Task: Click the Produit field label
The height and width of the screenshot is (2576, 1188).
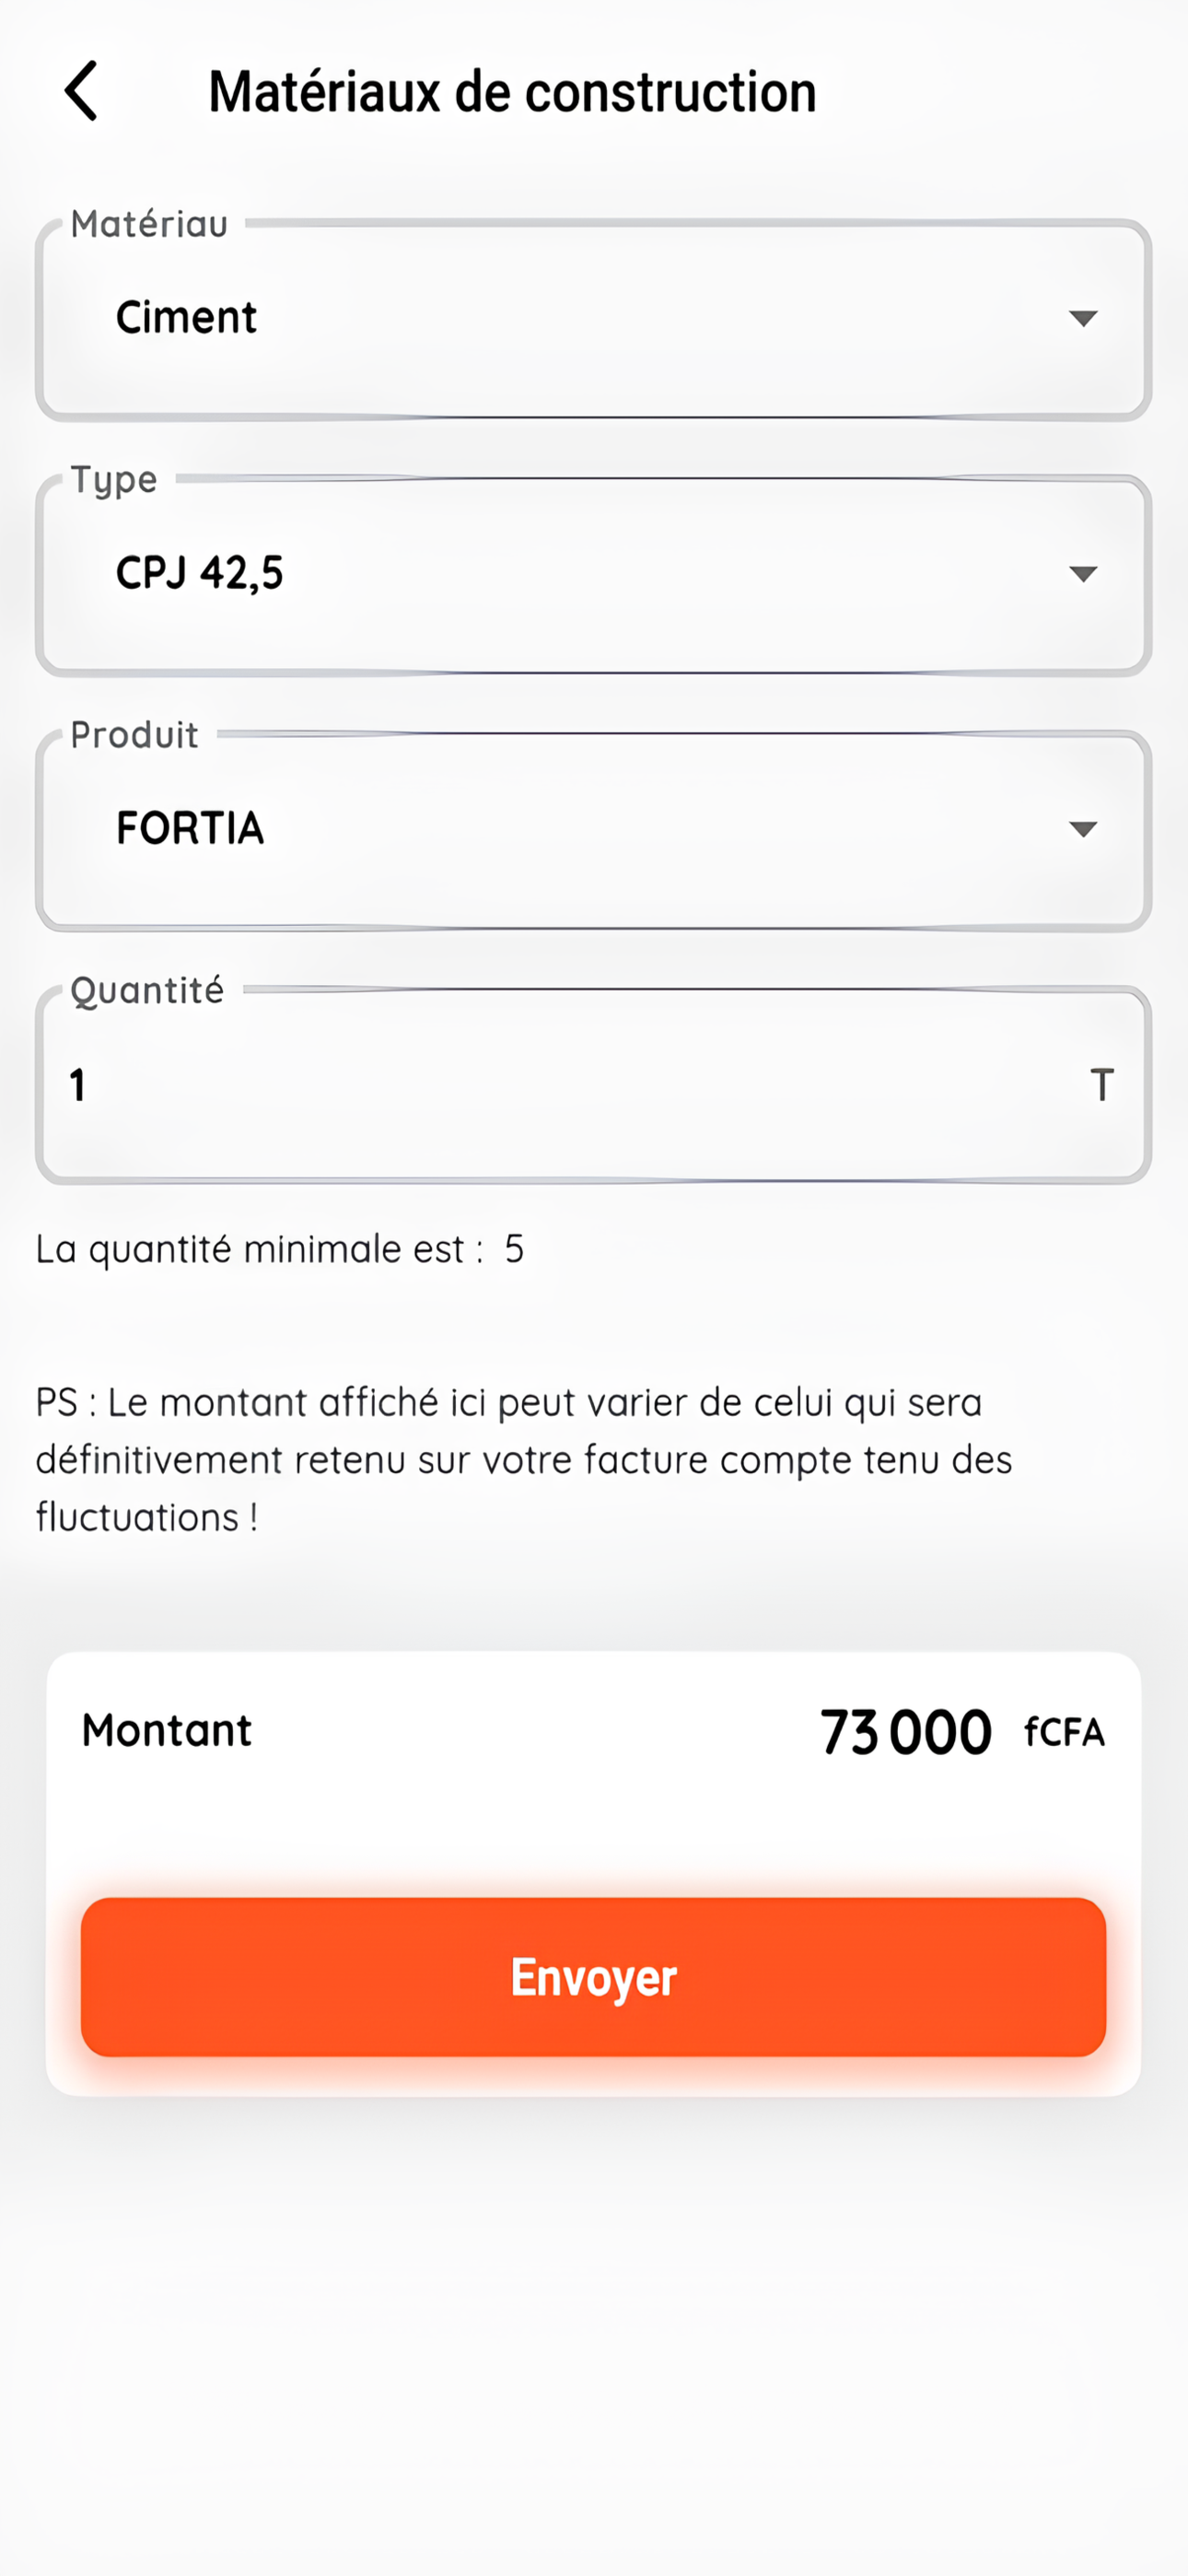Action: (x=134, y=735)
